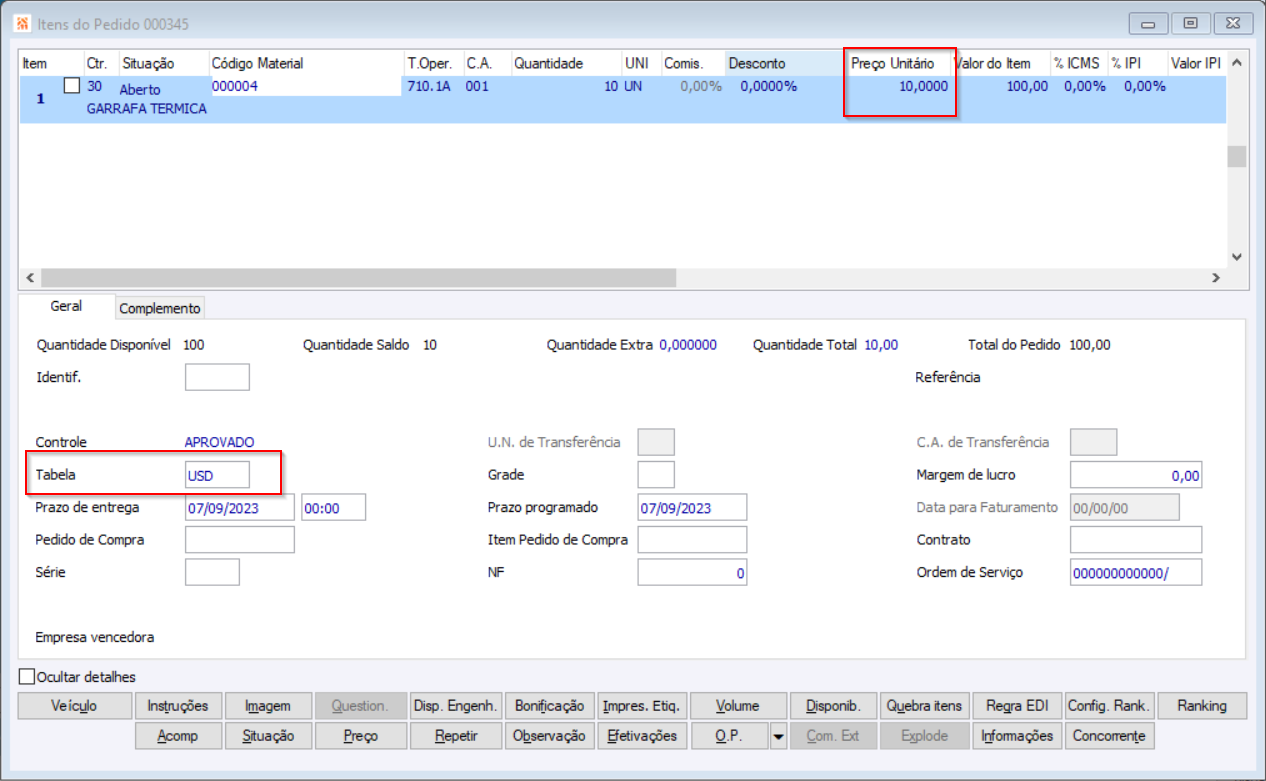The width and height of the screenshot is (1266, 781).
Task: Open the Preço button
Action: click(361, 736)
